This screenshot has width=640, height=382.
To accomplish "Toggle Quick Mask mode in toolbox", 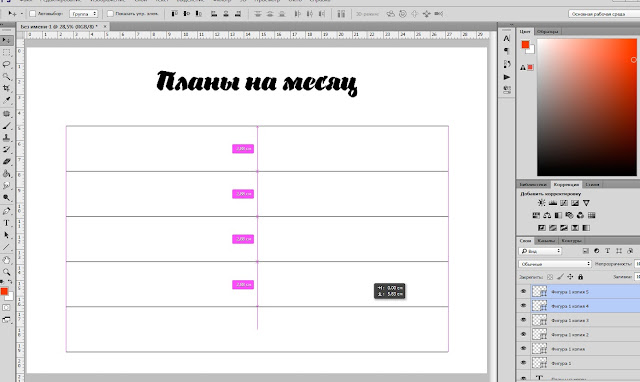I will pyautogui.click(x=7, y=307).
